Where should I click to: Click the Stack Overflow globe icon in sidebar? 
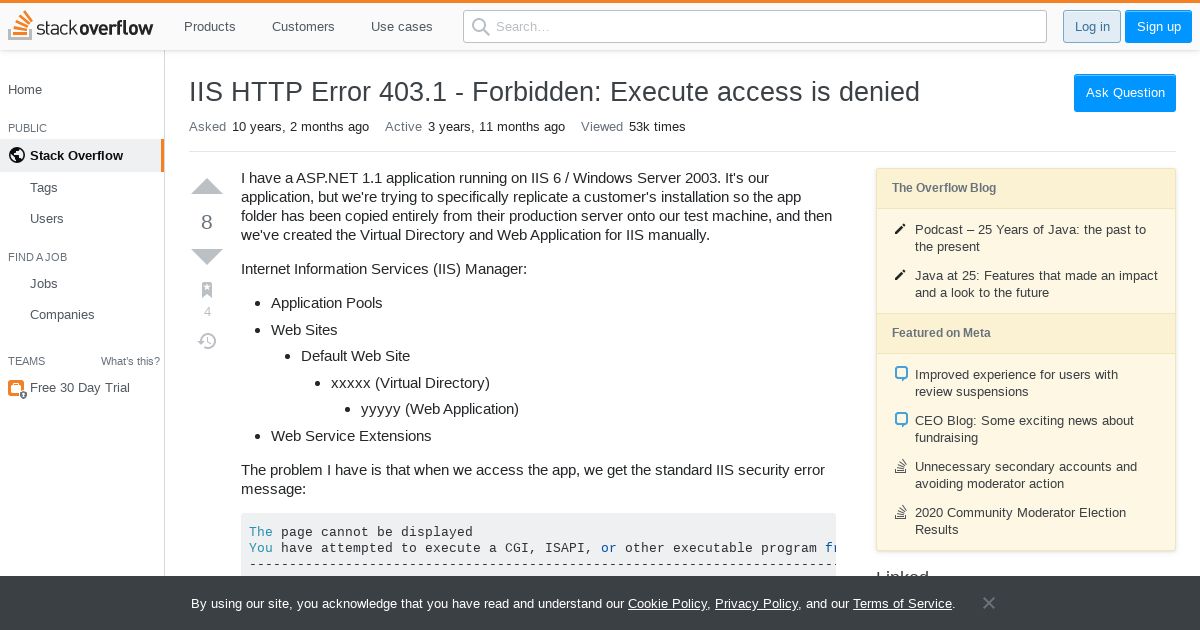click(16, 155)
